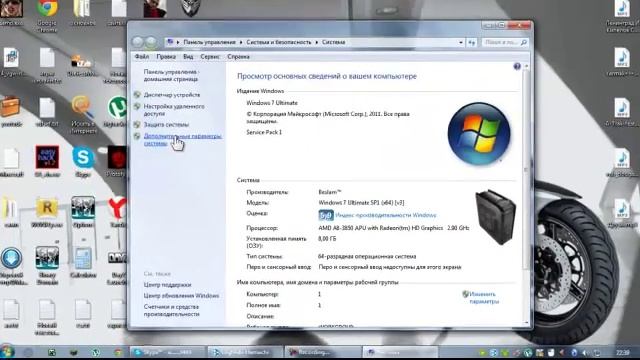This screenshot has height=360, width=640.
Task: Click the 5.9 performance score badge
Action: coord(326,215)
